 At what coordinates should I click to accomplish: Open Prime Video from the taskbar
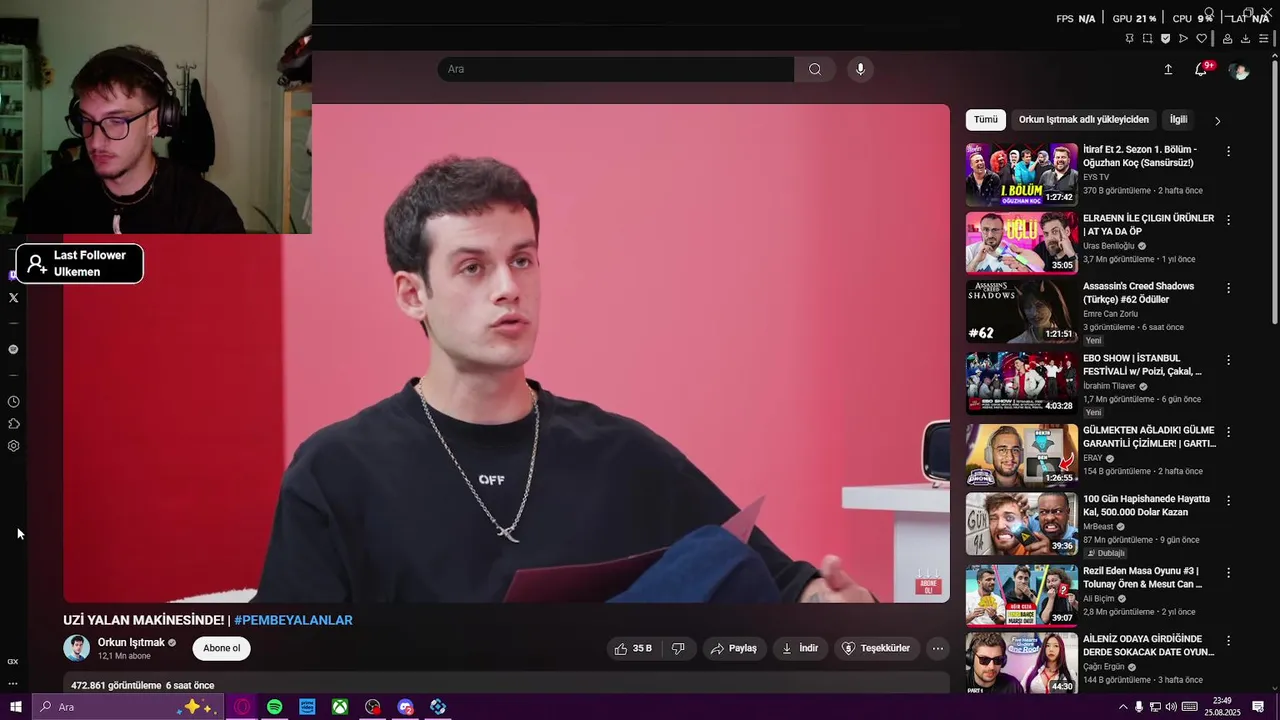point(307,707)
